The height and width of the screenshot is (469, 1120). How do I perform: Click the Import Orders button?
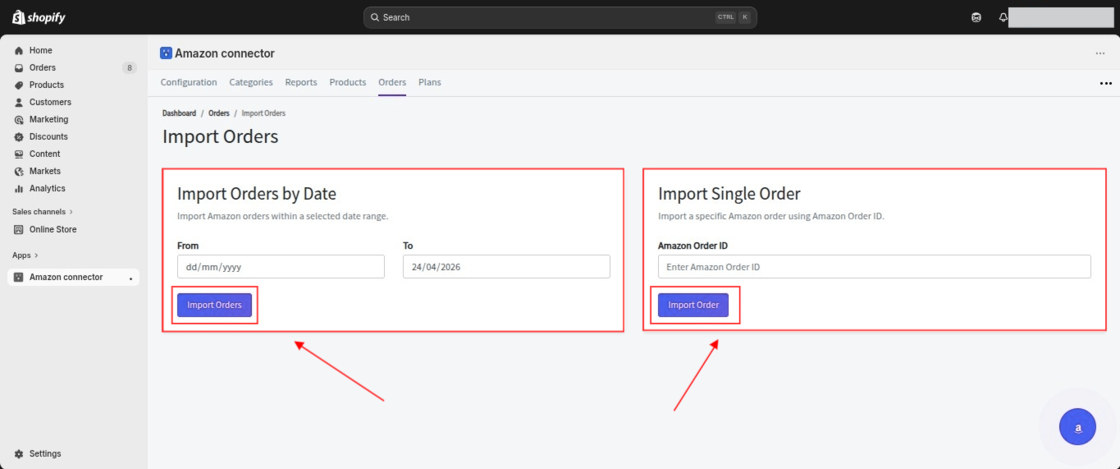click(x=214, y=306)
